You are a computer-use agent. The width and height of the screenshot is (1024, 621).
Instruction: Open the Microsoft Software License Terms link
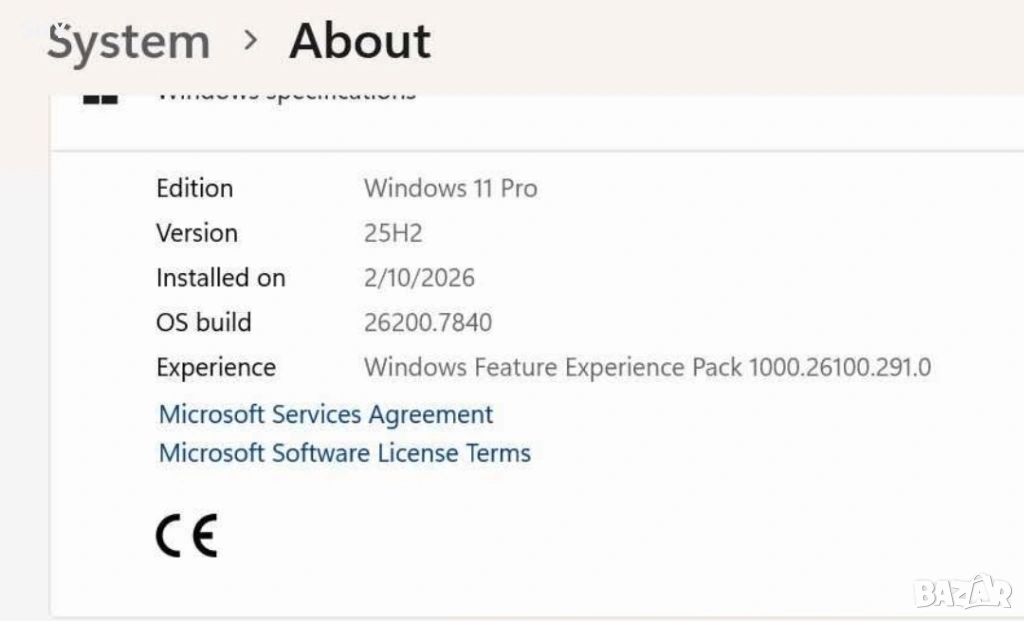click(x=345, y=453)
